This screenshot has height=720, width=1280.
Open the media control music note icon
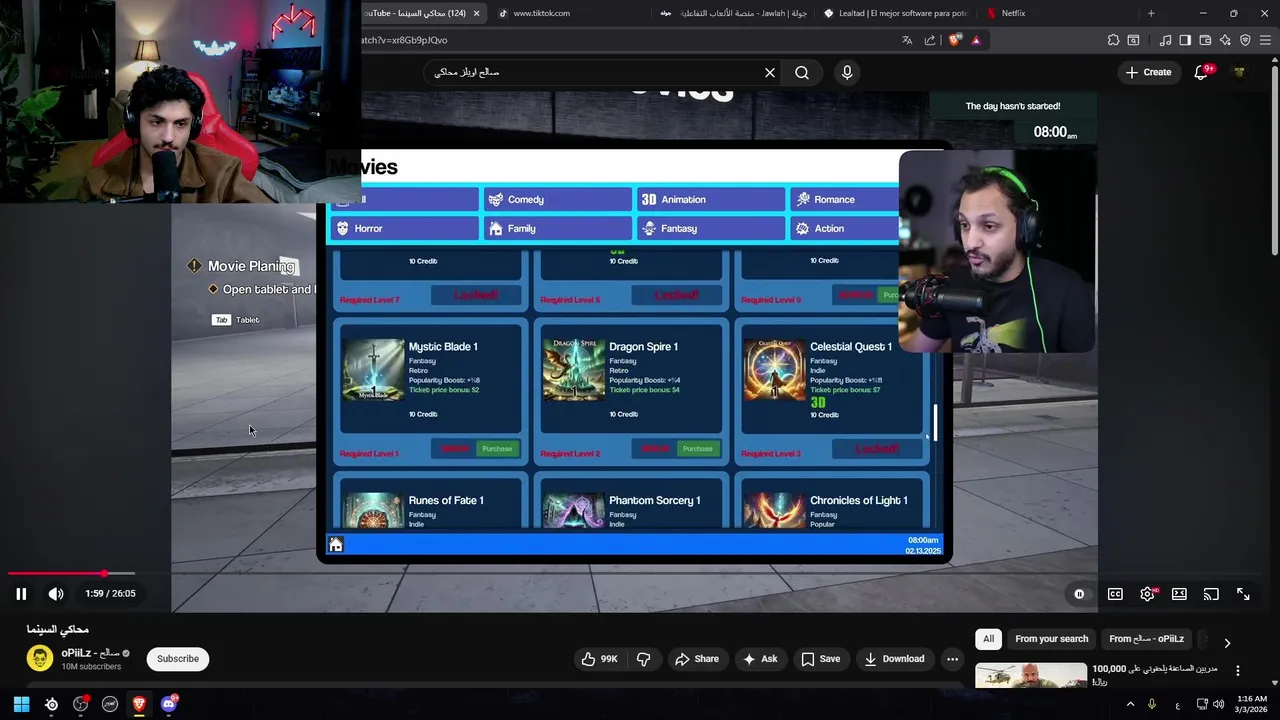click(1165, 40)
